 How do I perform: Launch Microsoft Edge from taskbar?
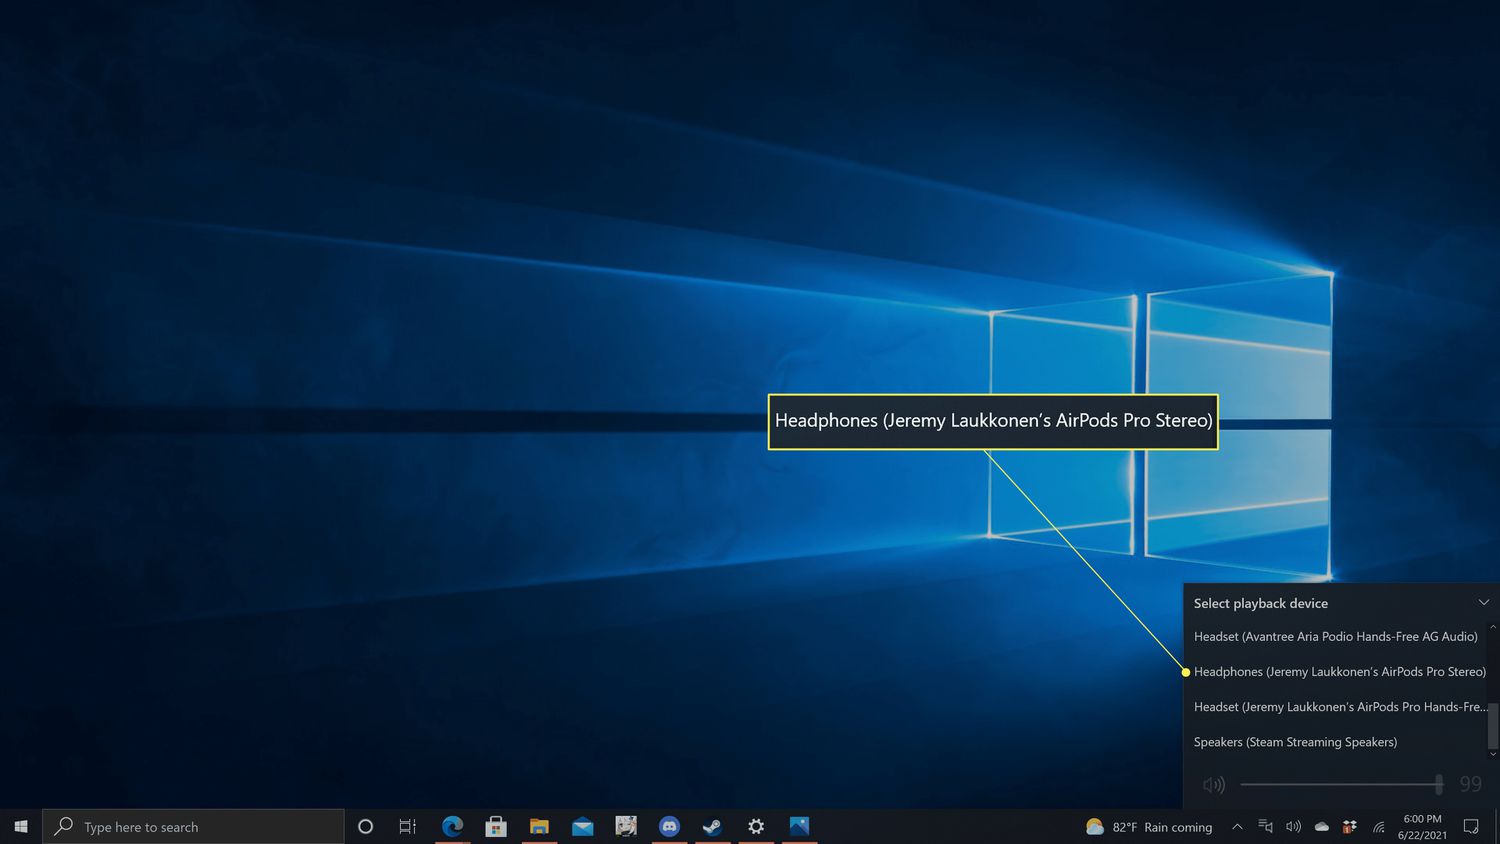click(x=453, y=827)
